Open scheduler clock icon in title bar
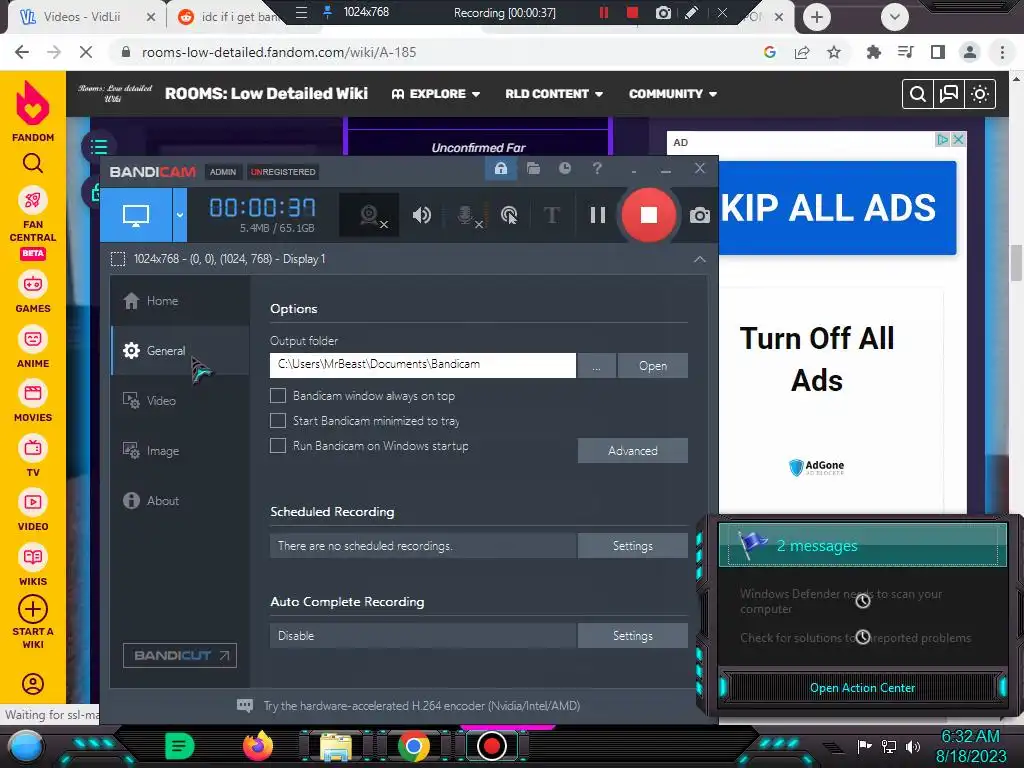This screenshot has height=768, width=1024. 565,168
